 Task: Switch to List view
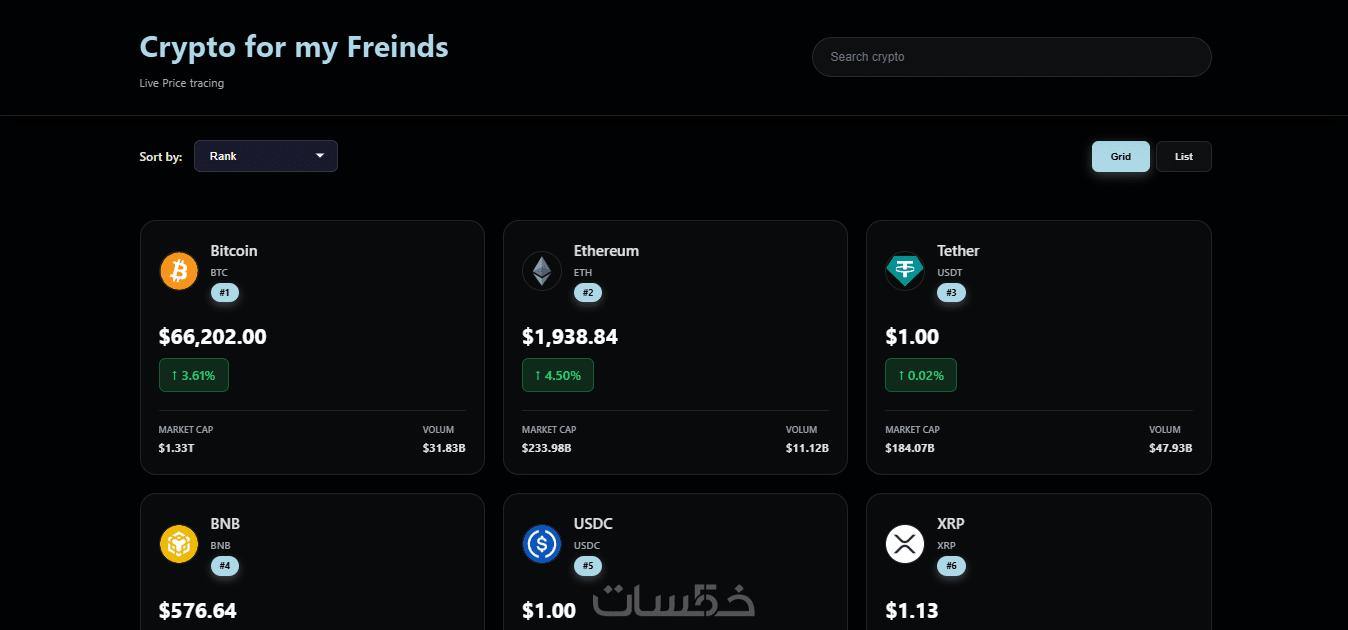click(1184, 156)
